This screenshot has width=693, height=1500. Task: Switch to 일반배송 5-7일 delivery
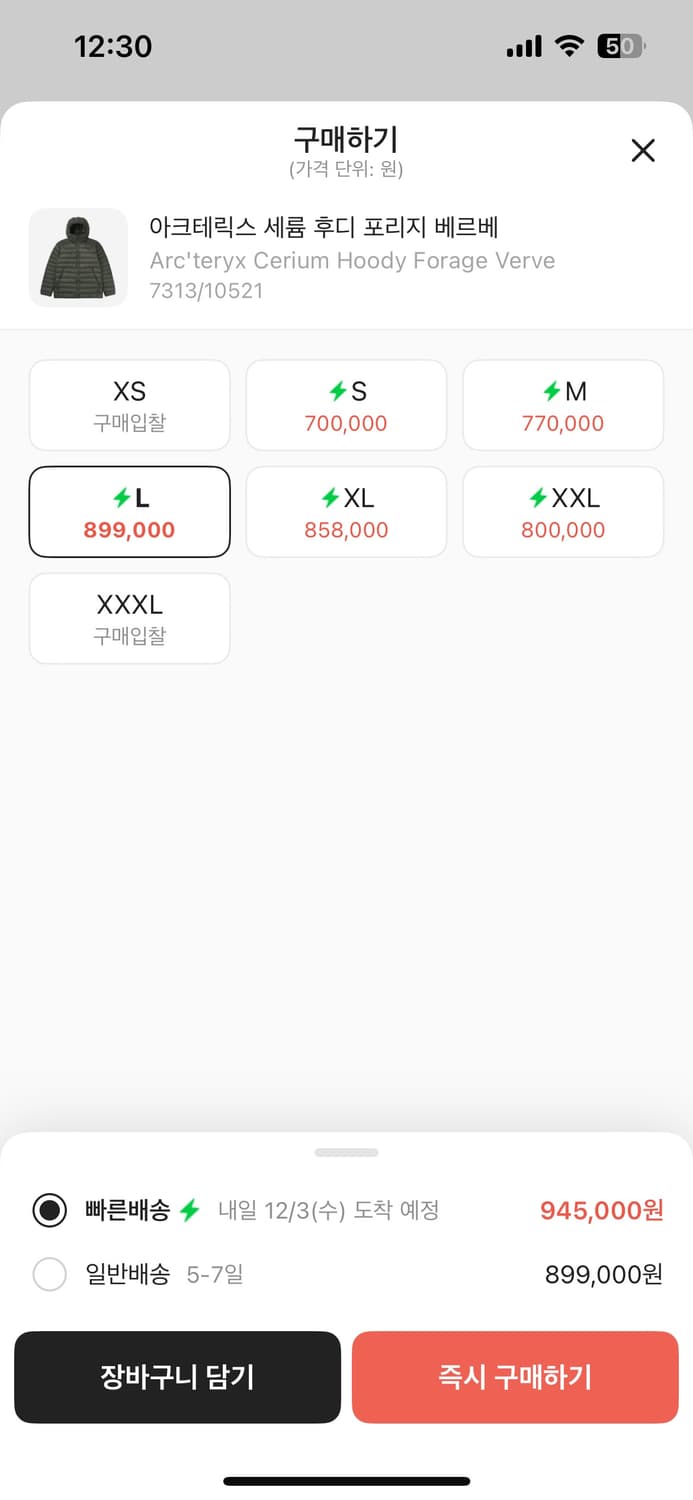(x=50, y=1274)
